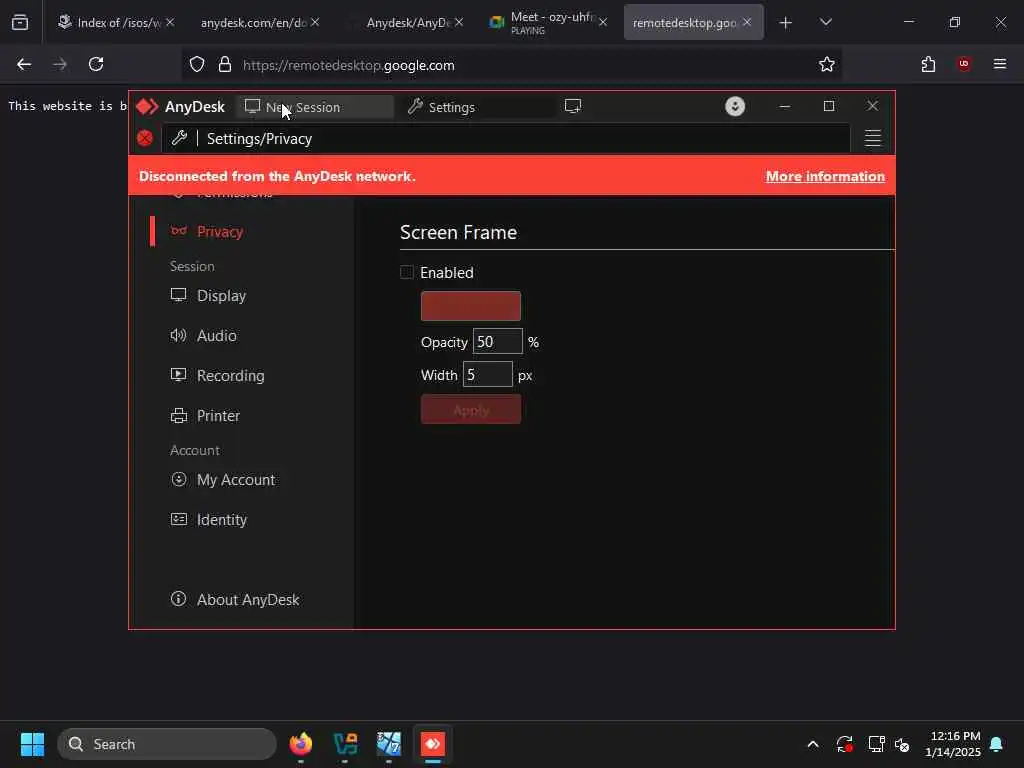Image resolution: width=1024 pixels, height=768 pixels.
Task: Bookmark this page with the star icon
Action: point(827,64)
